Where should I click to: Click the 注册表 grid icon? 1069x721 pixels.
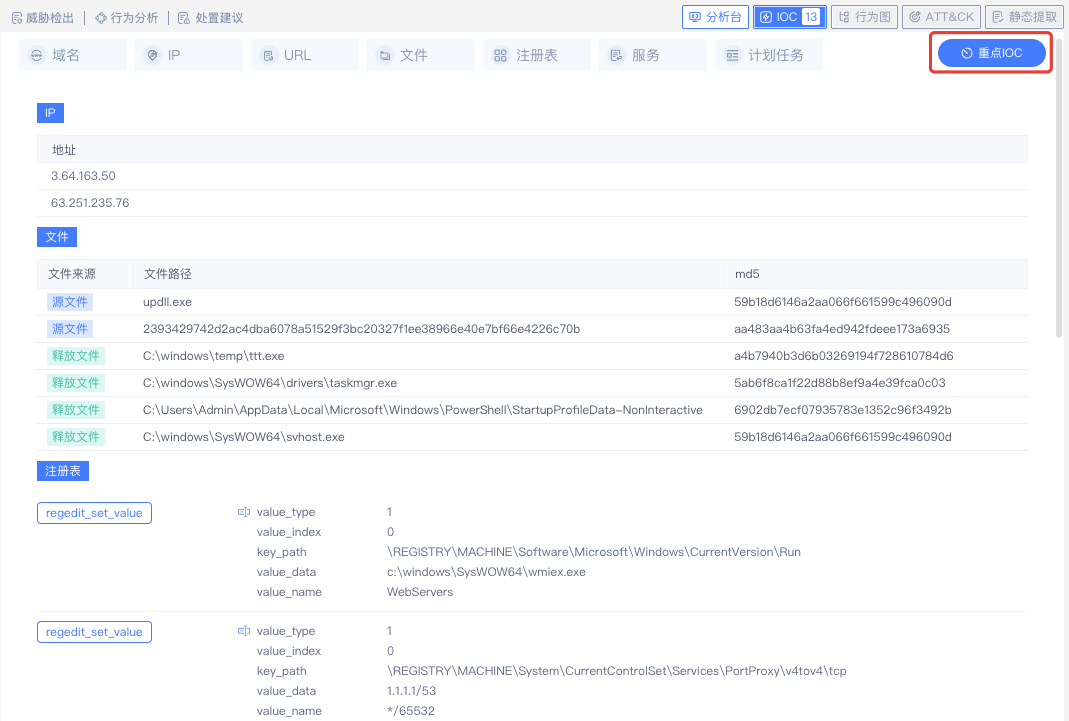click(x=500, y=56)
